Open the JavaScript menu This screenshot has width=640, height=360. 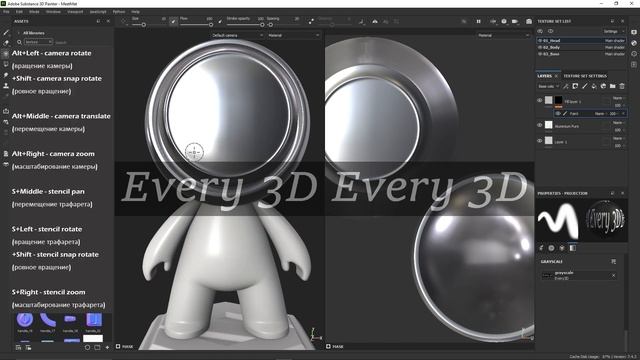(x=98, y=12)
